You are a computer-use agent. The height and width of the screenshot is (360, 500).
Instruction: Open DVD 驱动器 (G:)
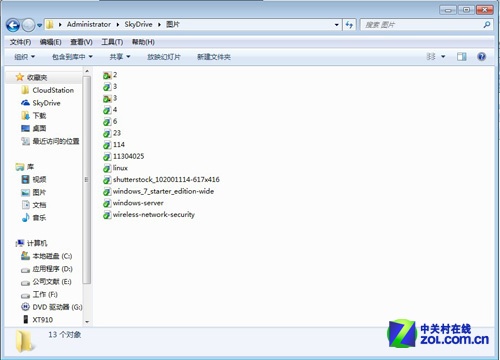pyautogui.click(x=57, y=307)
